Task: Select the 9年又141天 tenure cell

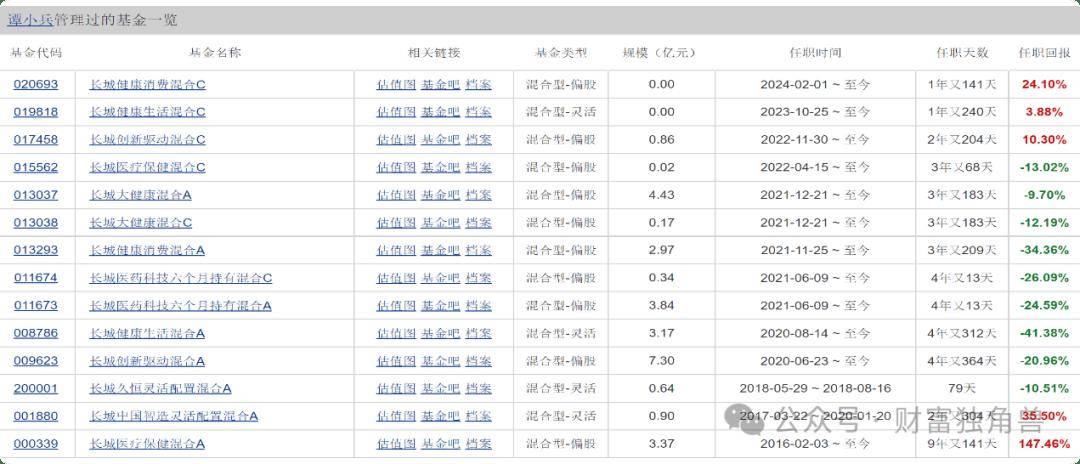Action: tap(962, 444)
